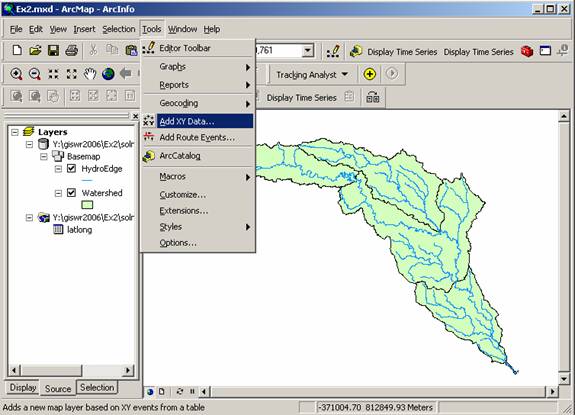Click the Watershed green color swatch
This screenshot has width=575, height=415.
[87, 205]
